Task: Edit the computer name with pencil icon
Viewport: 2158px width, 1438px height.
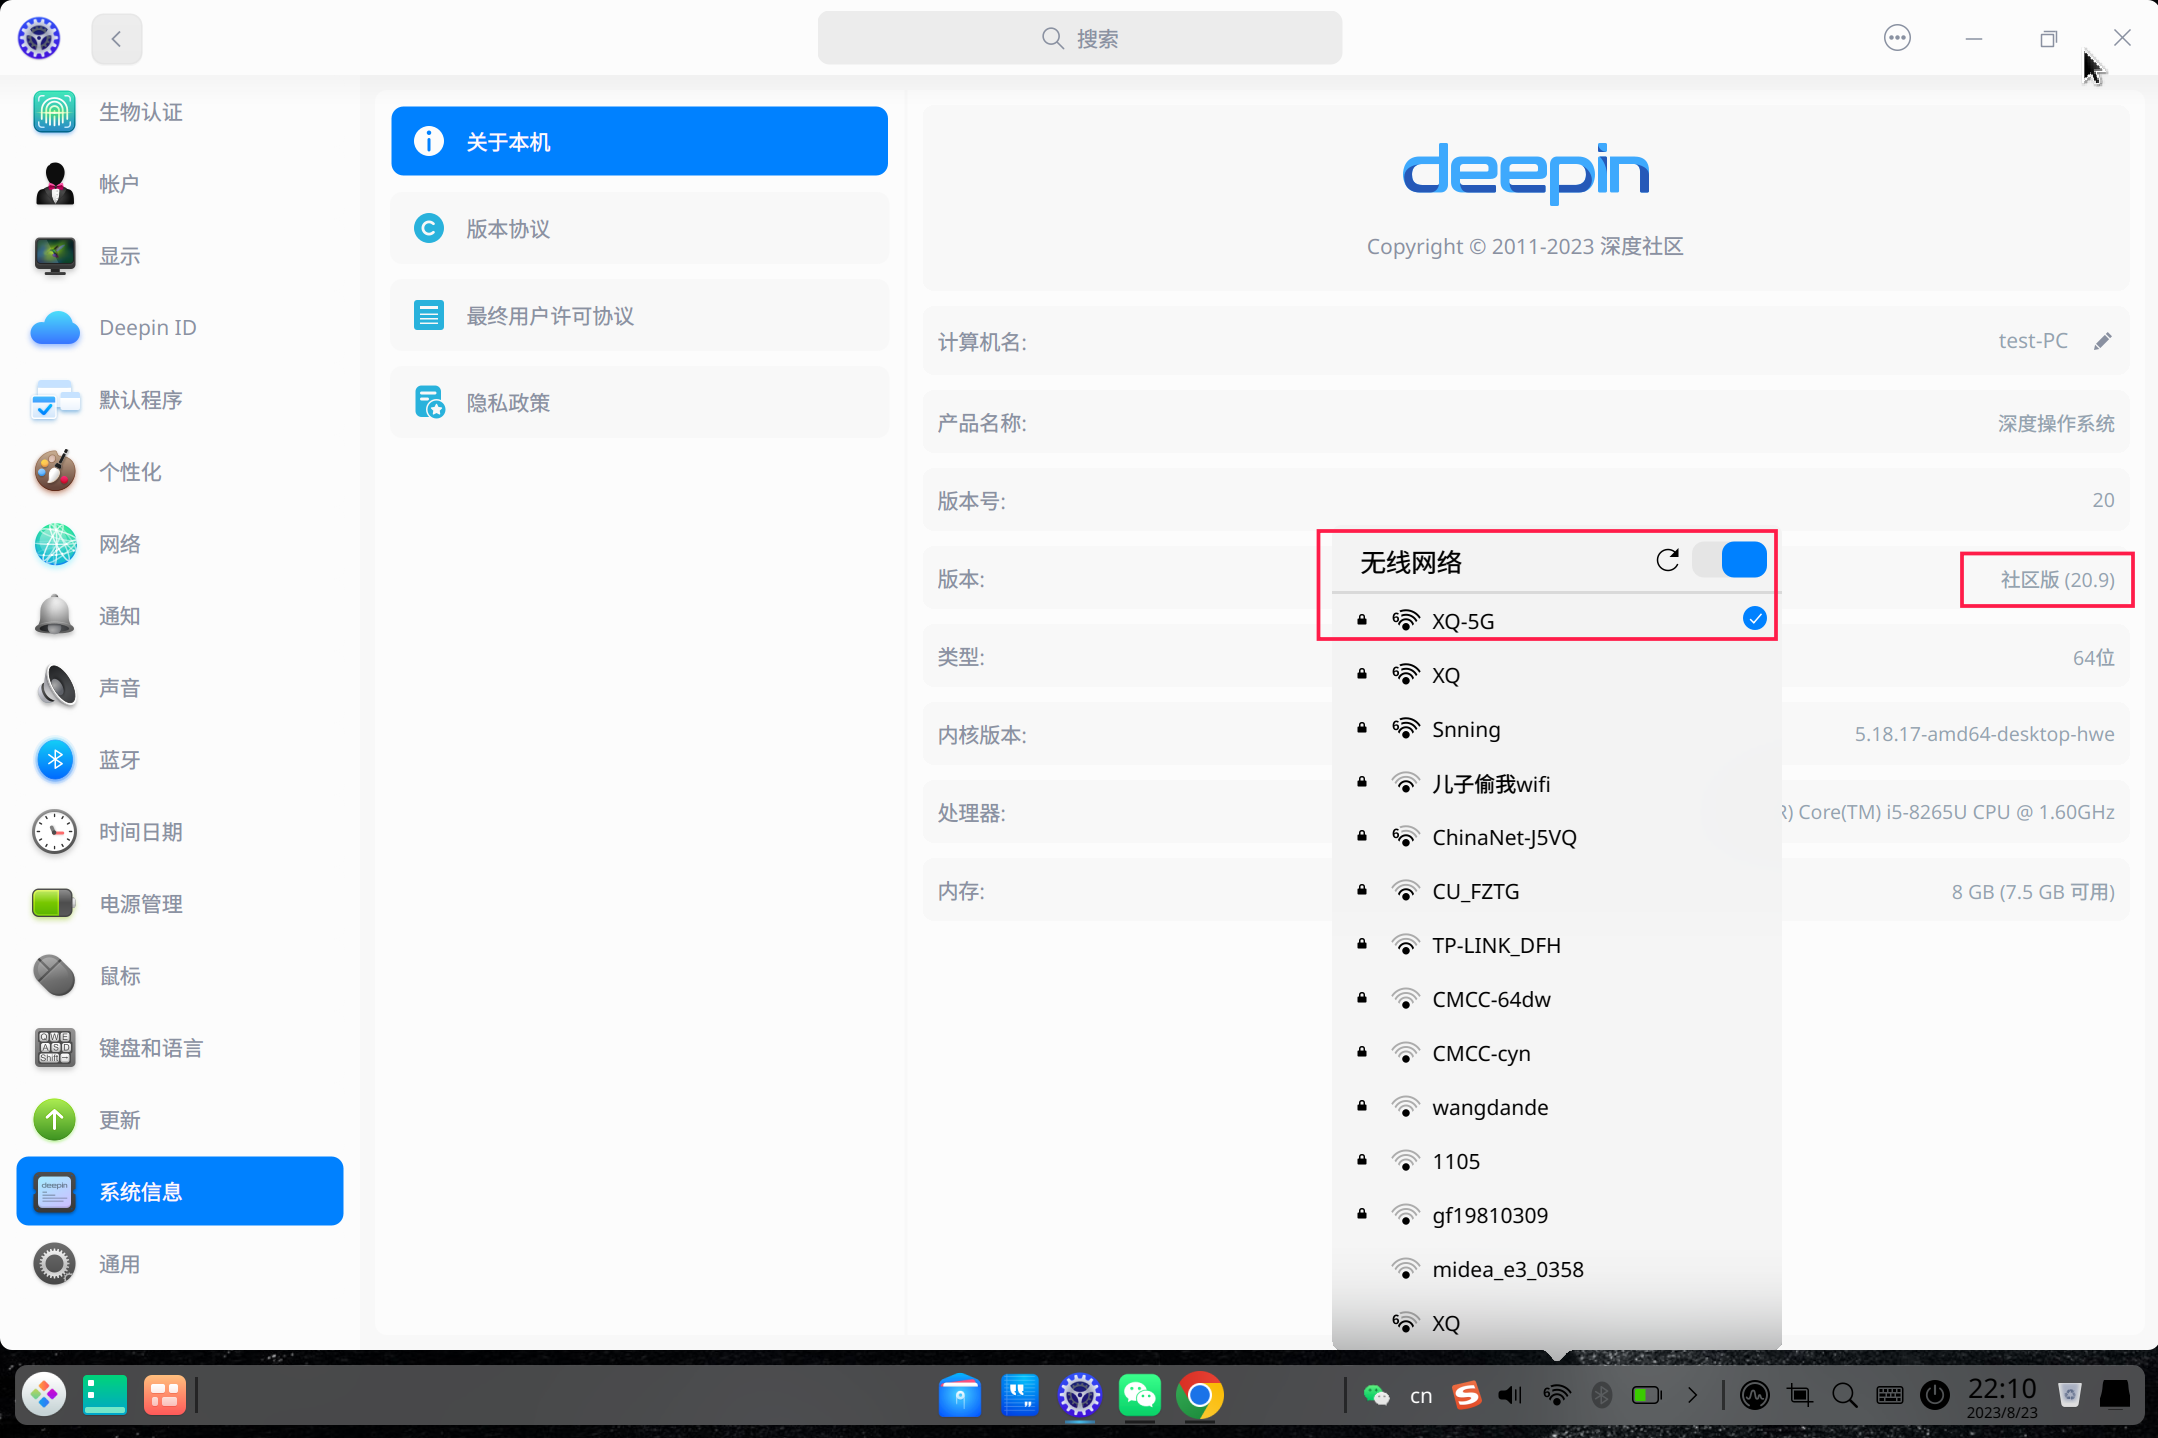Action: pyautogui.click(x=2103, y=341)
